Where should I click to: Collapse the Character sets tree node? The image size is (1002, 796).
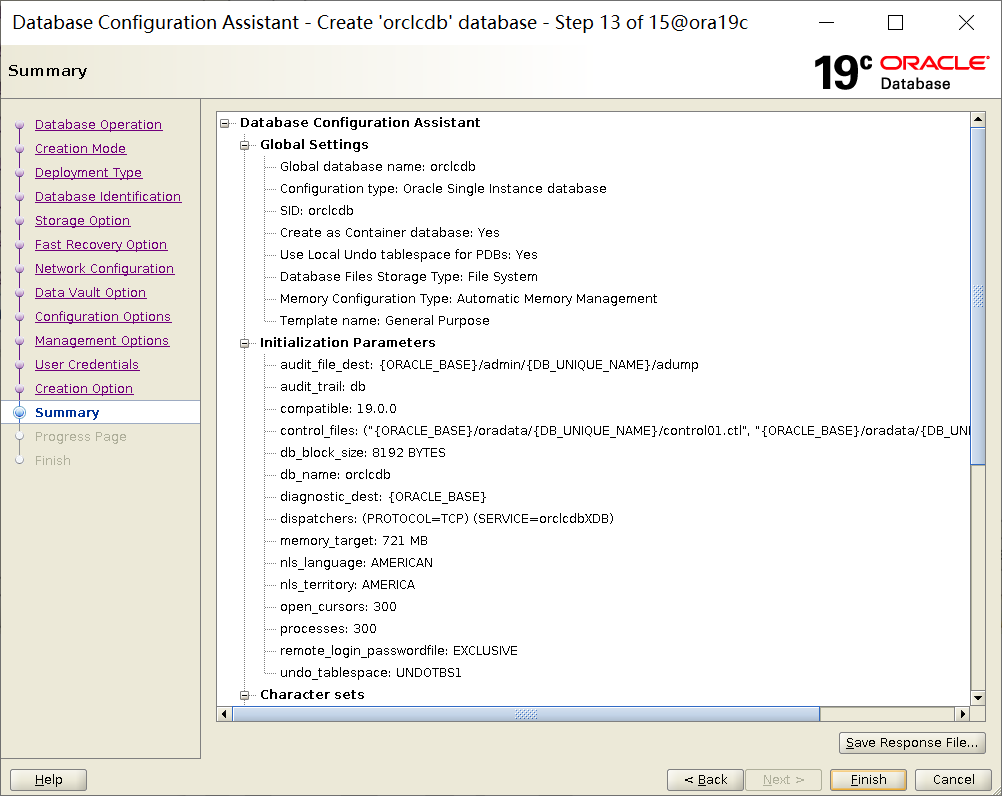coord(245,695)
